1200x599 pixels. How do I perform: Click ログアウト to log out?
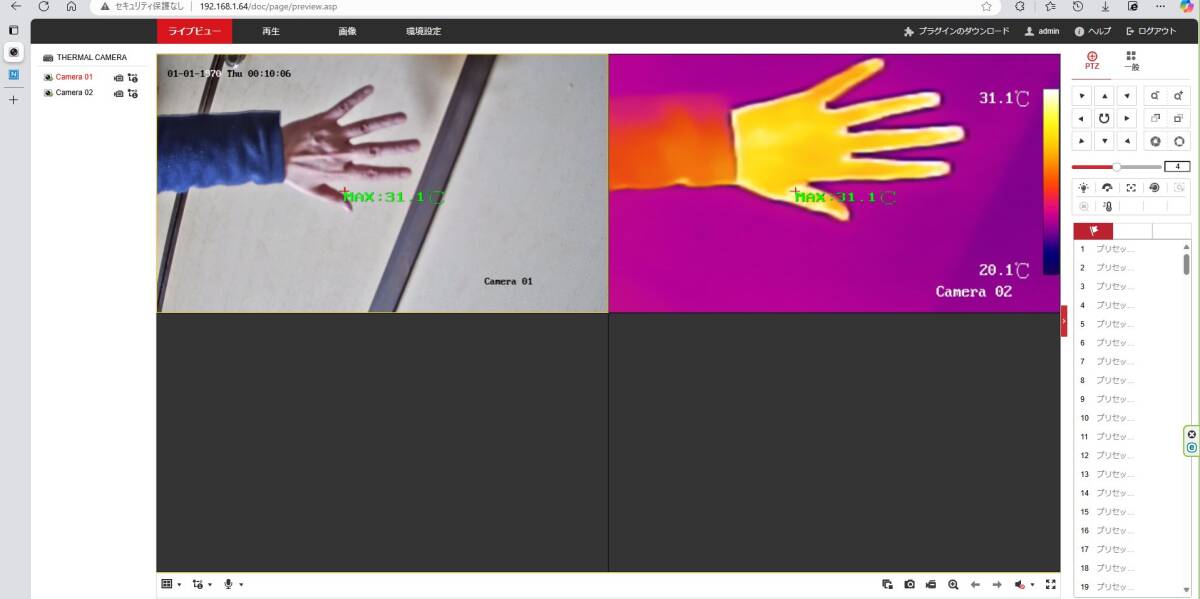[x=1151, y=31]
